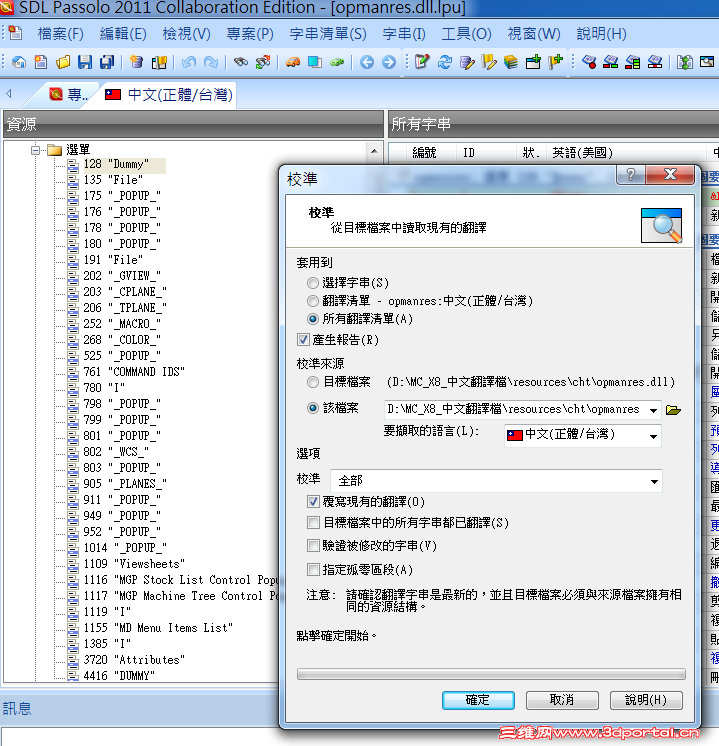Viewport: 719px width, 746px height.
Task: Switch to the 中文(正體/台灣) tab
Action: pos(169,95)
